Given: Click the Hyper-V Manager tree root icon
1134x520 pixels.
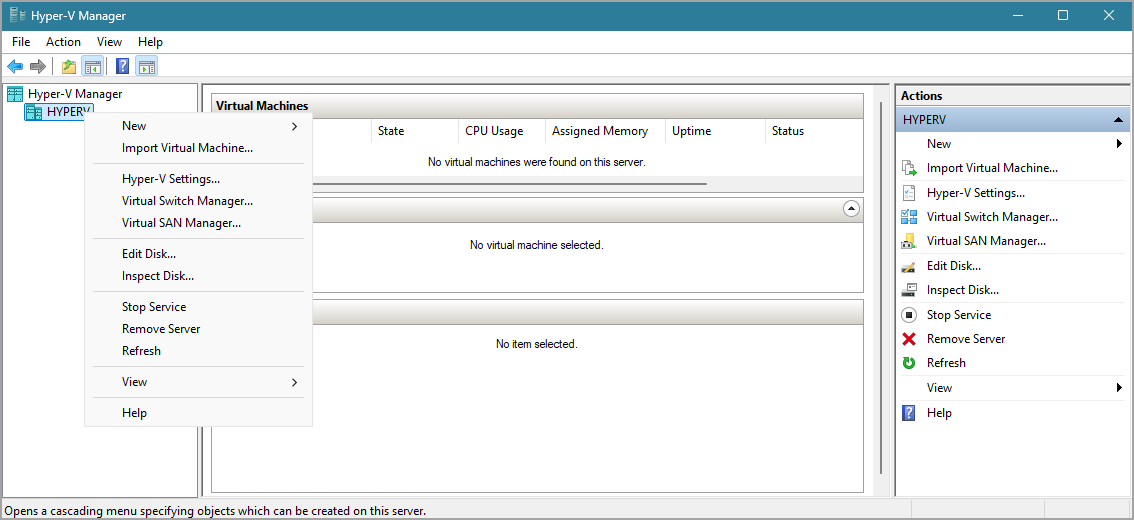Looking at the screenshot, I should pos(14,94).
